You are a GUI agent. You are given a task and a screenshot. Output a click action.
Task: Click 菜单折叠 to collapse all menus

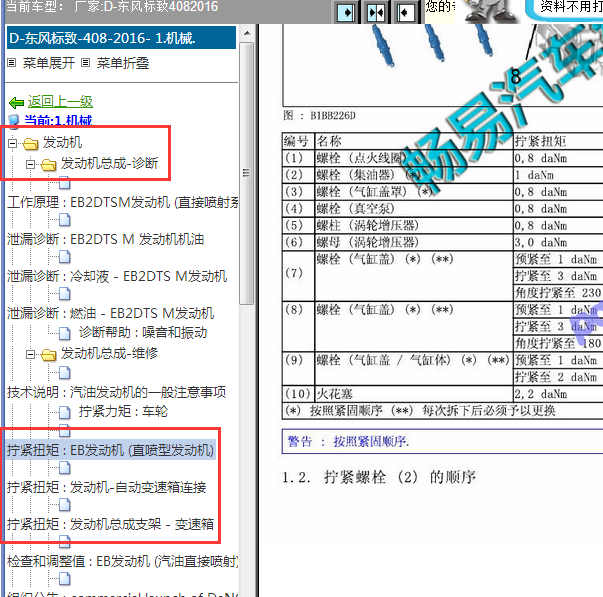click(123, 63)
